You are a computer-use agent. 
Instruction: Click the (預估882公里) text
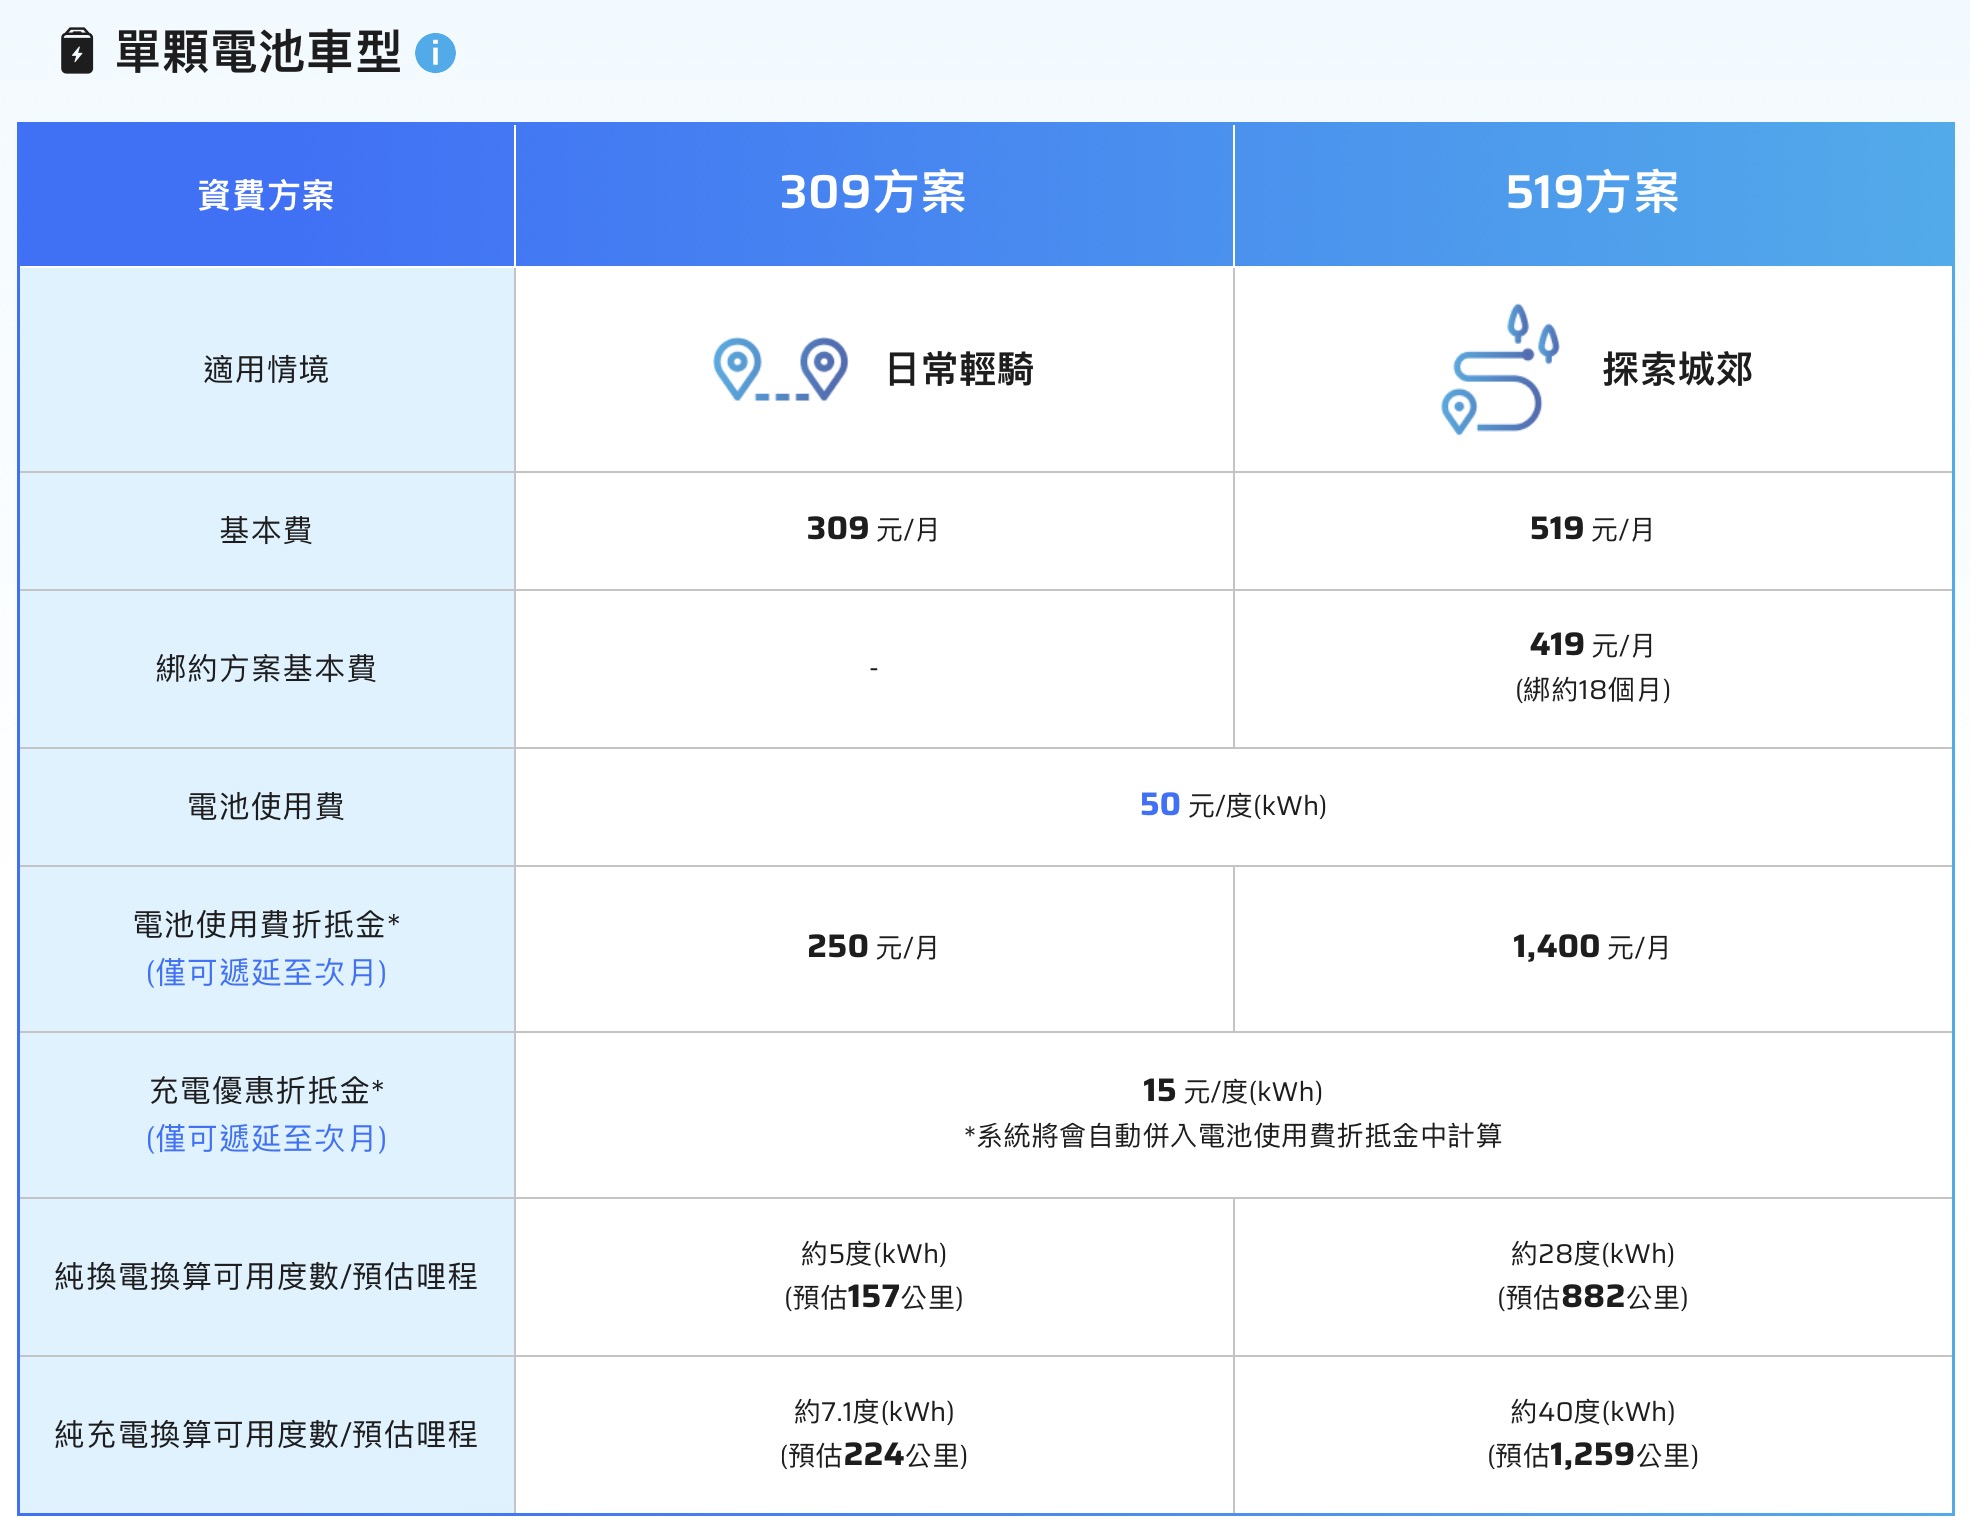[x=1593, y=1298]
